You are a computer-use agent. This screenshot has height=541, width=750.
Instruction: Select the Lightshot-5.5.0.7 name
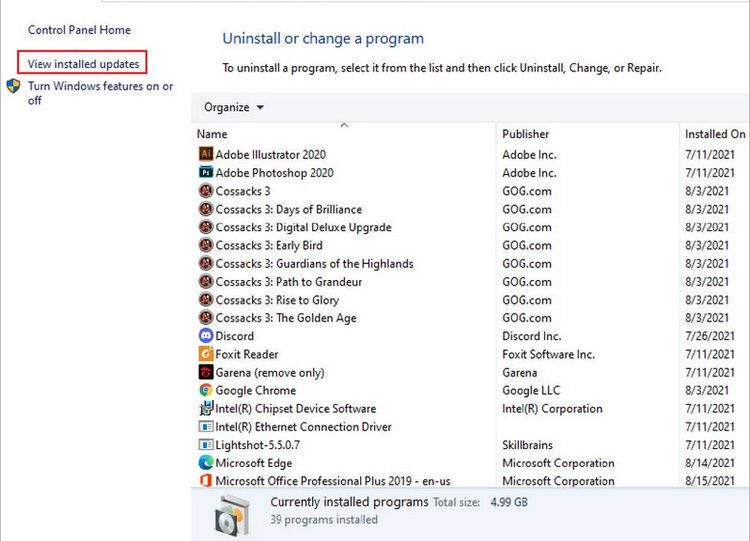[x=257, y=445]
